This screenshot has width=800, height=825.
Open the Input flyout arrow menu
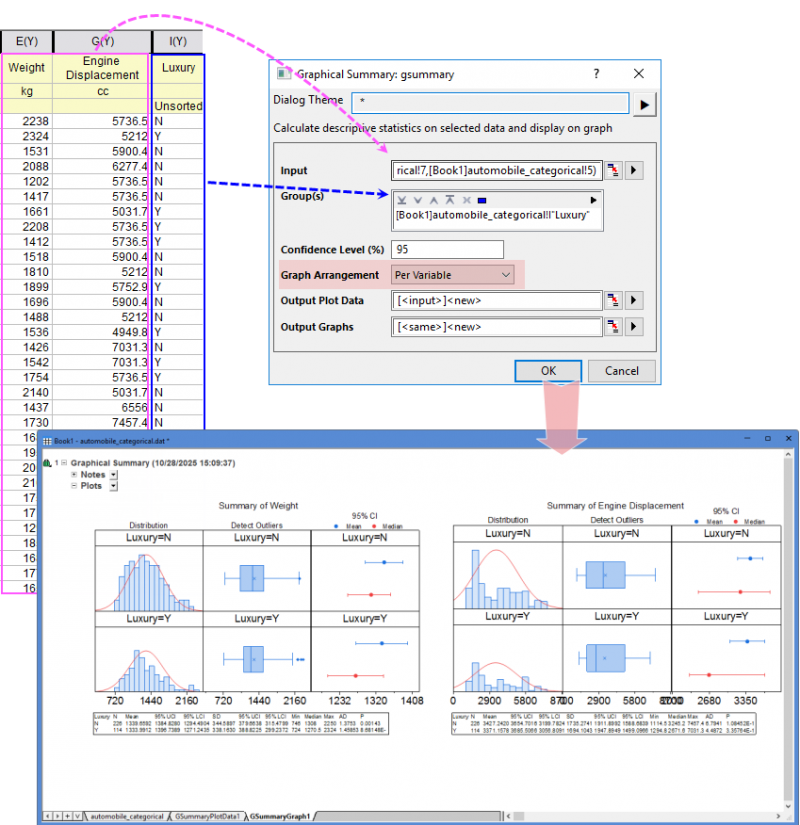tap(634, 170)
